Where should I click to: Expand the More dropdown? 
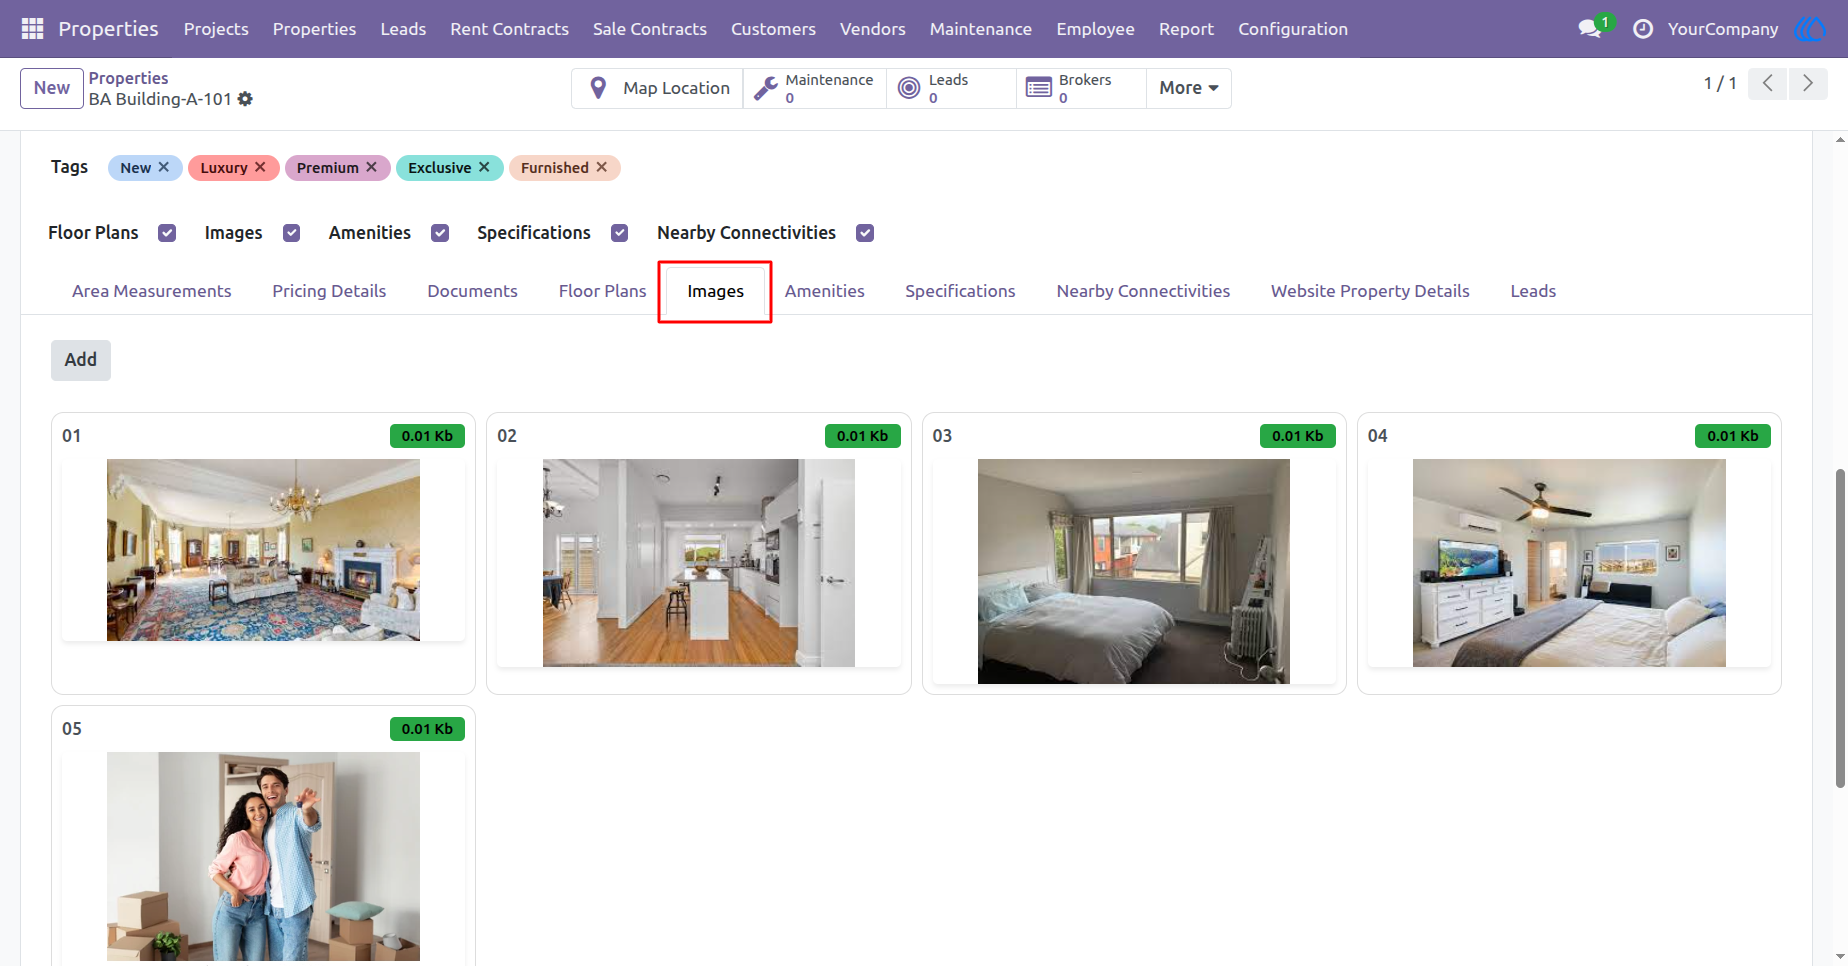pos(1188,88)
